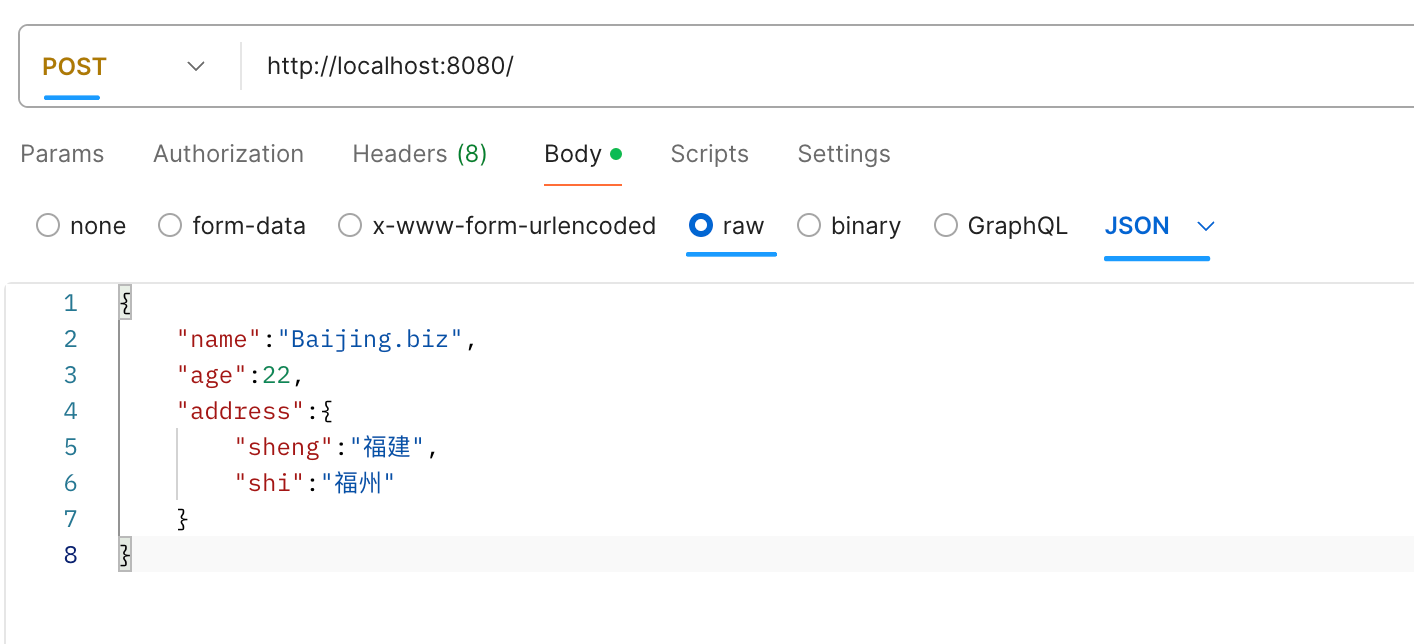Collapse the root JSON object on line 1
This screenshot has height=644, width=1414.
[x=124, y=302]
